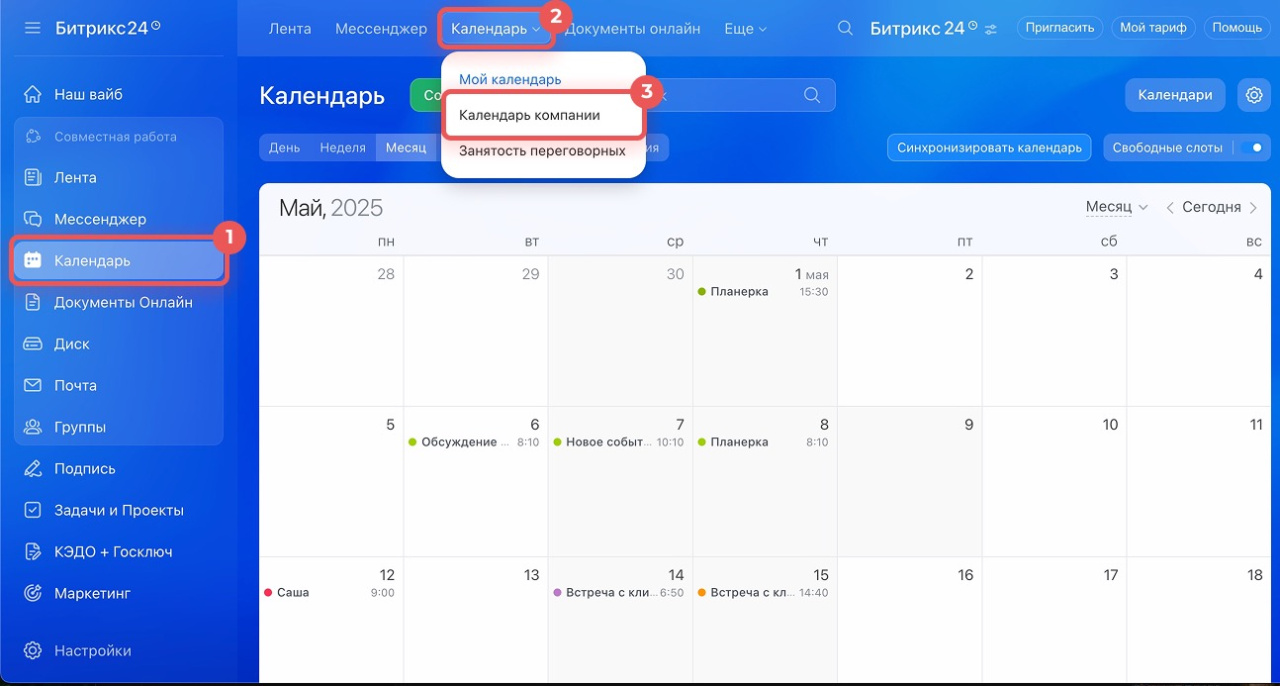Click the Маркетинг sidebar target icon

coord(33,594)
